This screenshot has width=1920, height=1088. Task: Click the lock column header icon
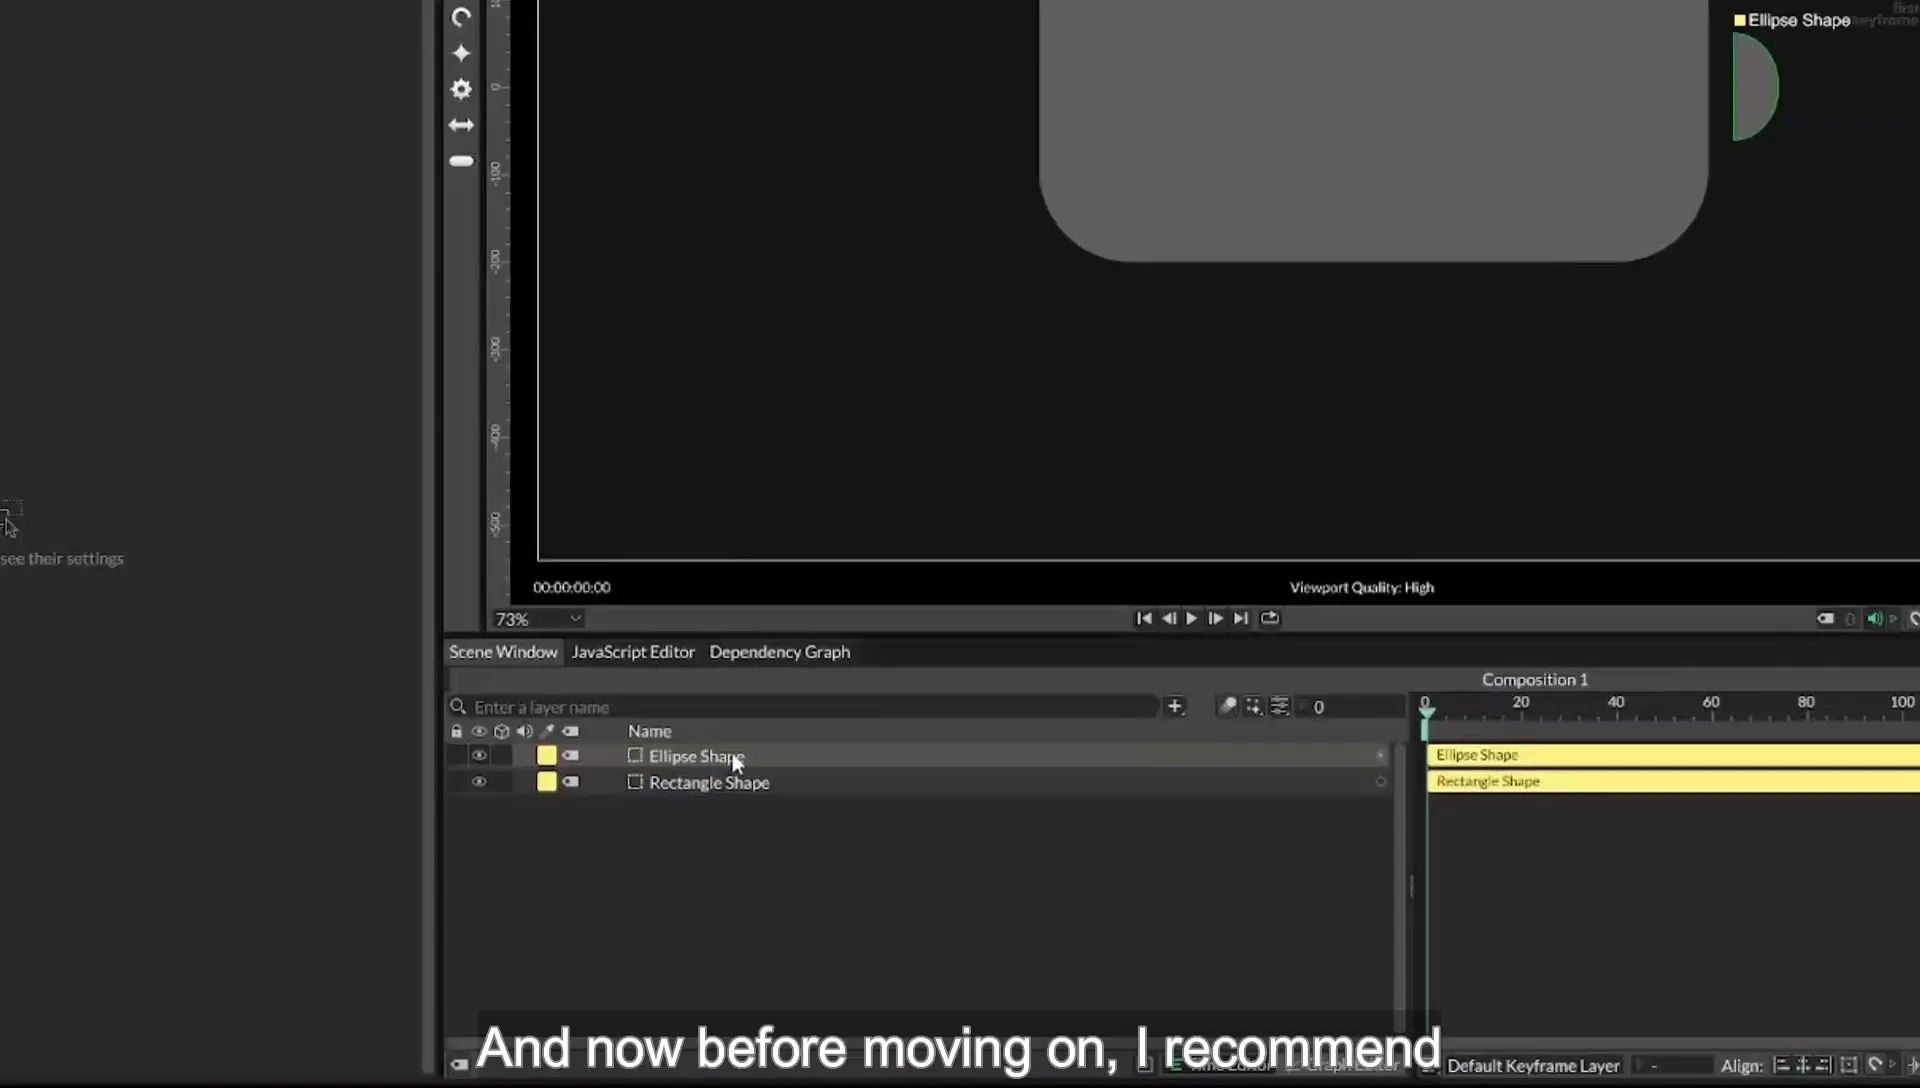(x=457, y=732)
